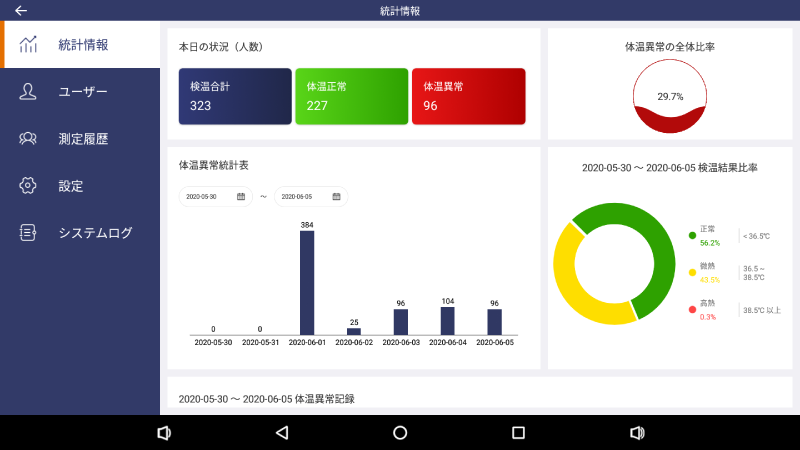Open the システムログ menu item
800x450 pixels.
tap(95, 233)
